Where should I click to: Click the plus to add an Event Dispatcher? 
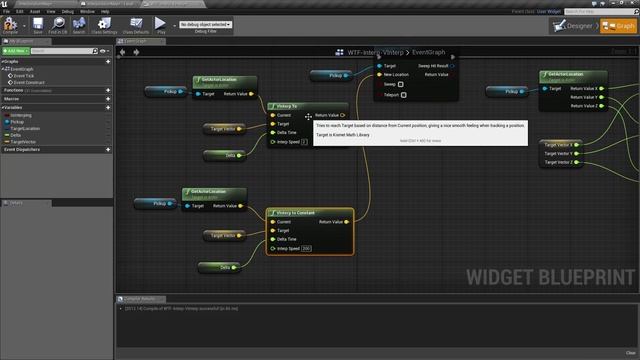pyautogui.click(x=108, y=150)
